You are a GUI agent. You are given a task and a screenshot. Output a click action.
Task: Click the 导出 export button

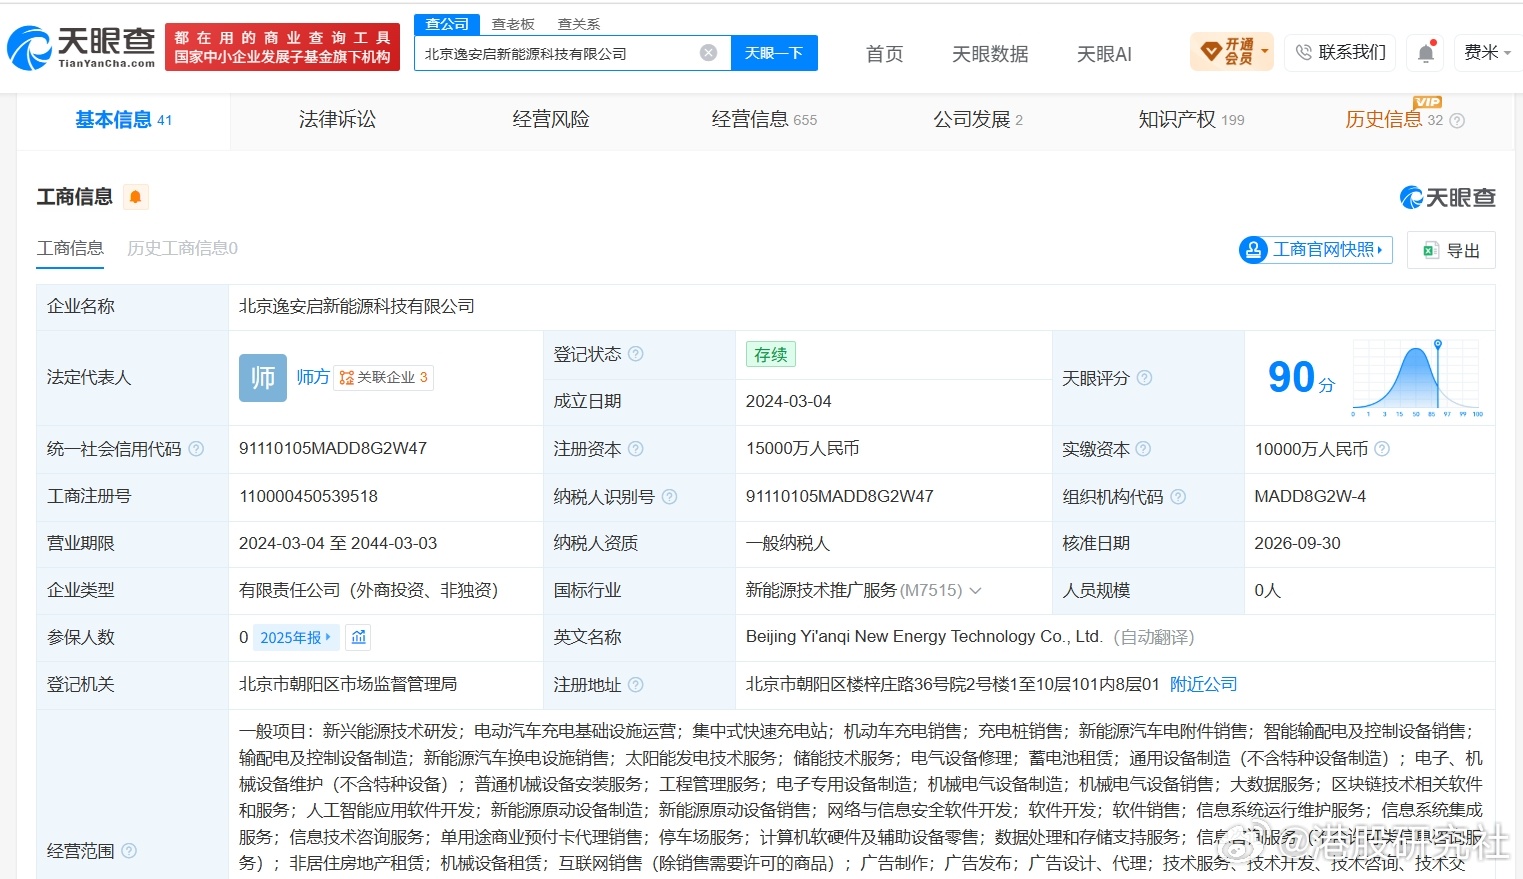tap(1451, 250)
